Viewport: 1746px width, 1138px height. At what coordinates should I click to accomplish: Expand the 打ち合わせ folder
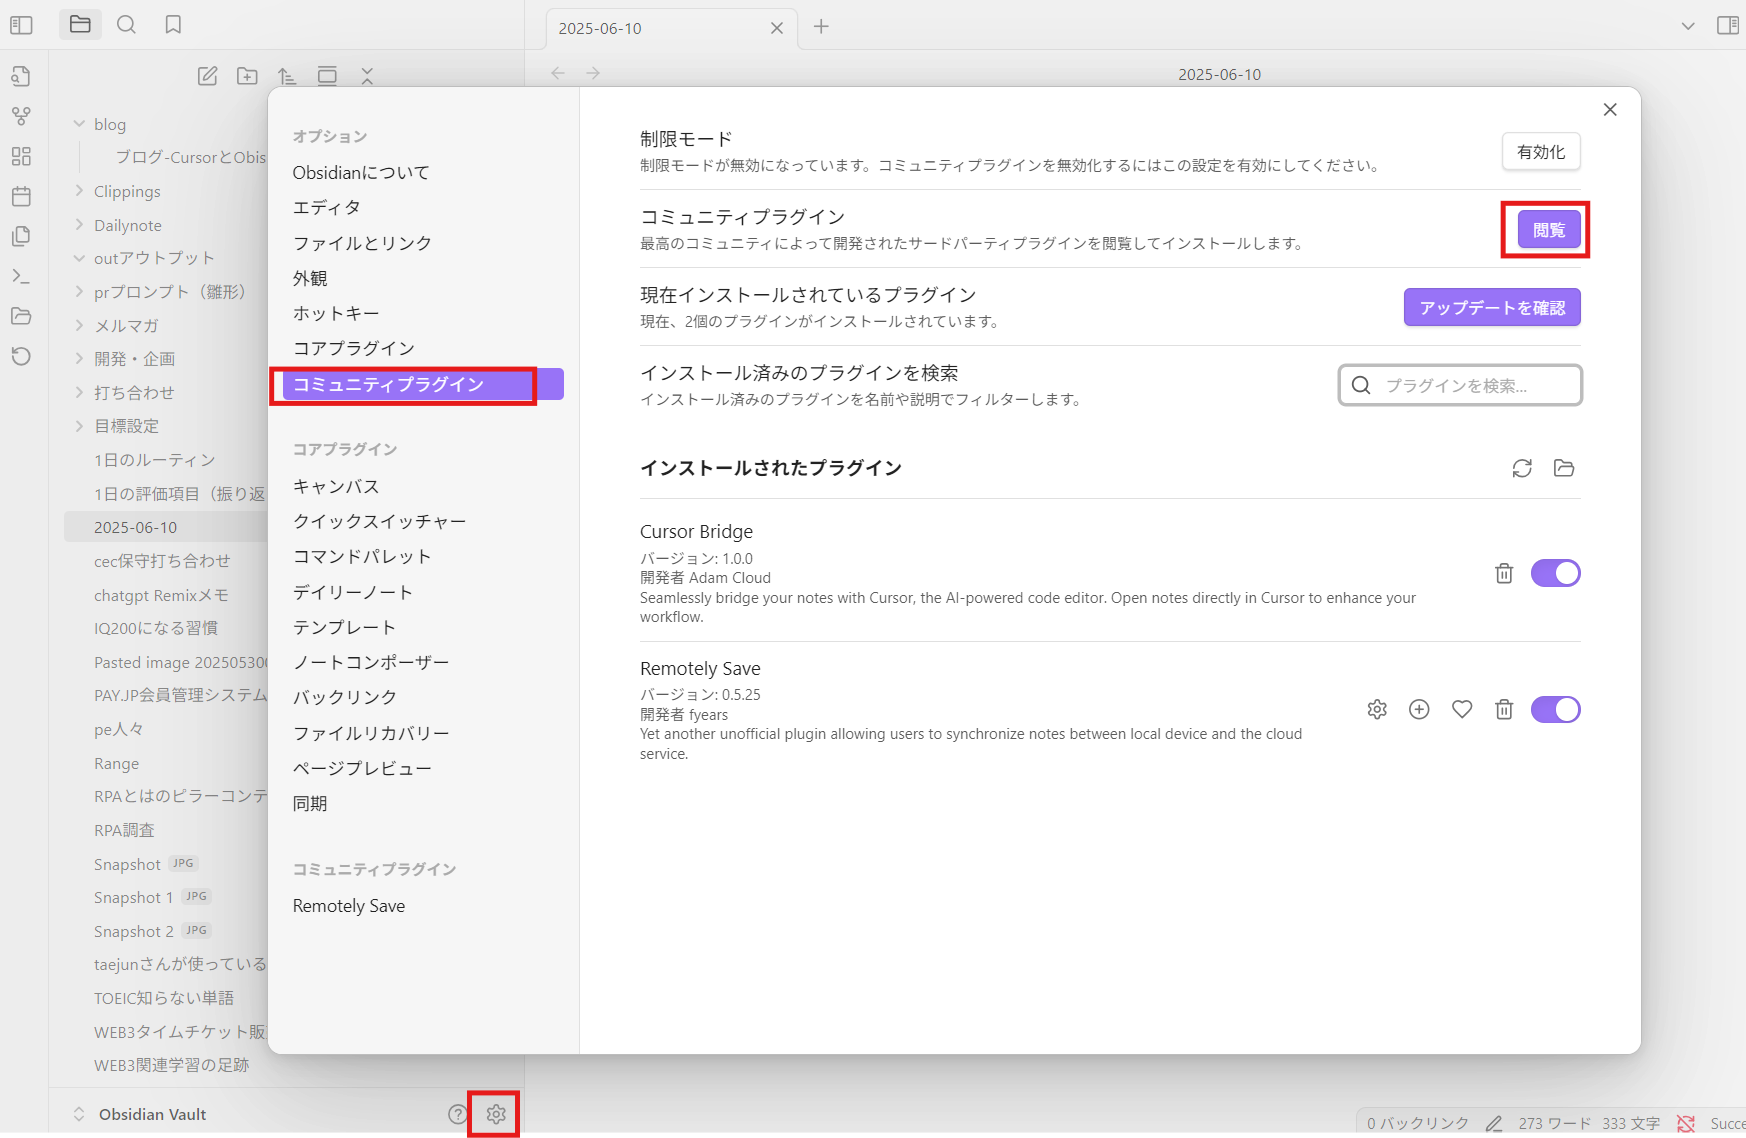pos(79,392)
